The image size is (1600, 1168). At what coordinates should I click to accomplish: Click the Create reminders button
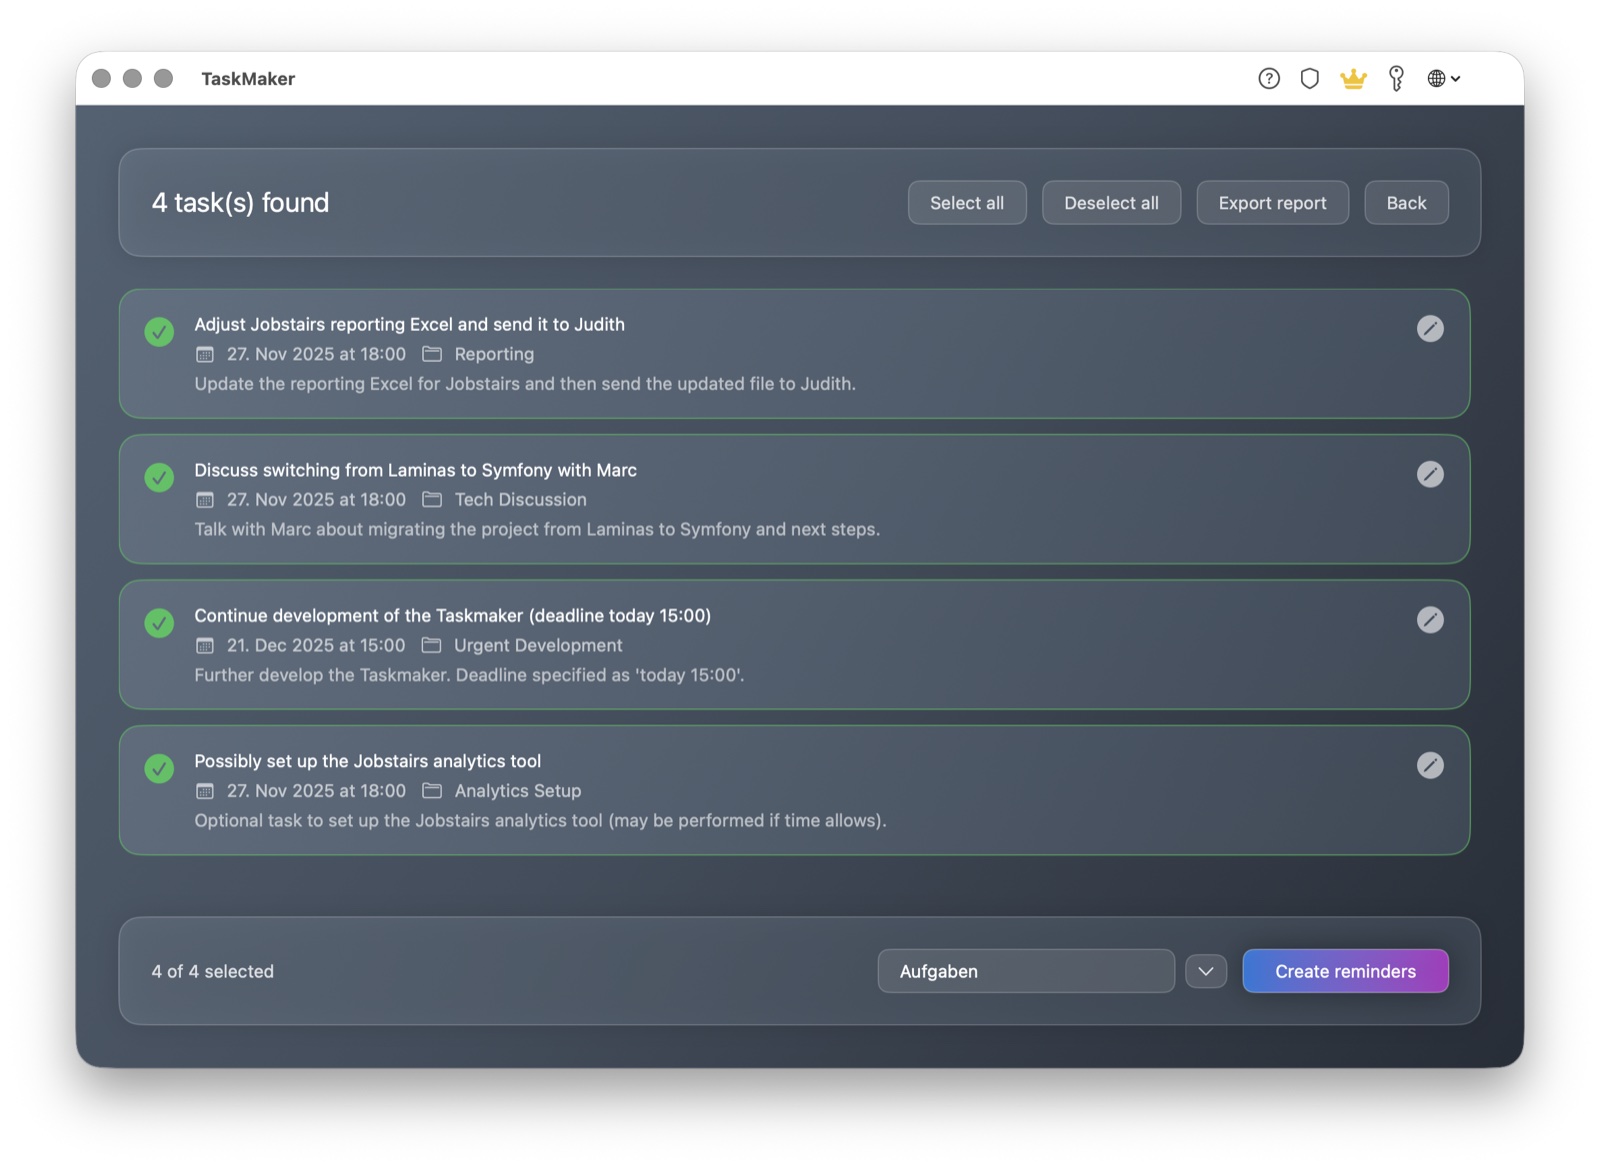[1345, 970]
